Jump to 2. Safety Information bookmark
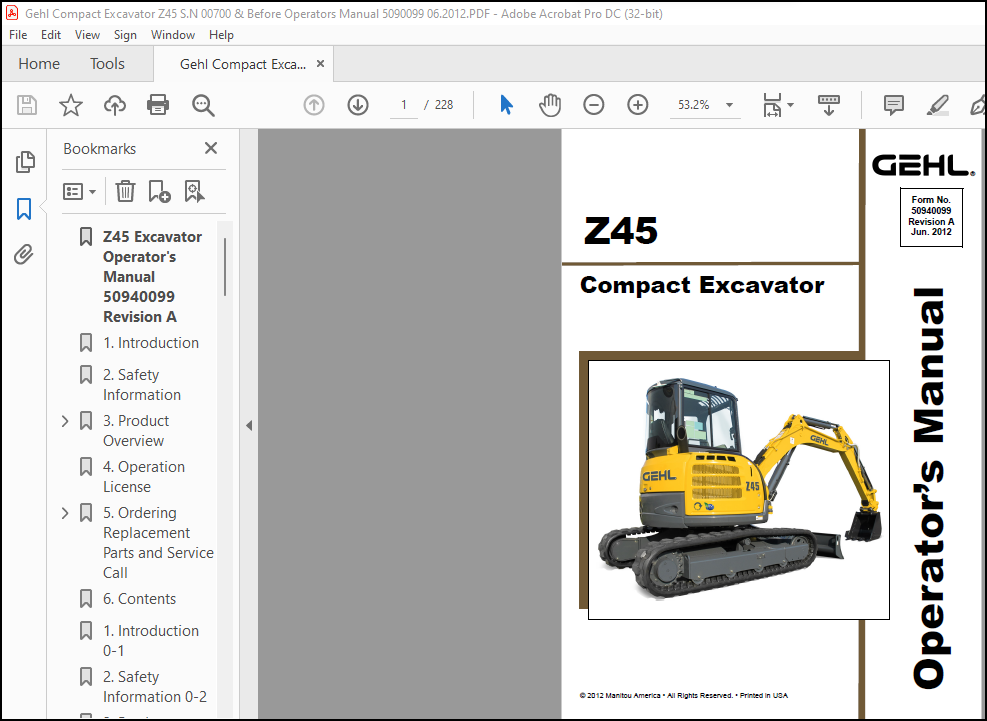This screenshot has height=721, width=987. [x=142, y=385]
